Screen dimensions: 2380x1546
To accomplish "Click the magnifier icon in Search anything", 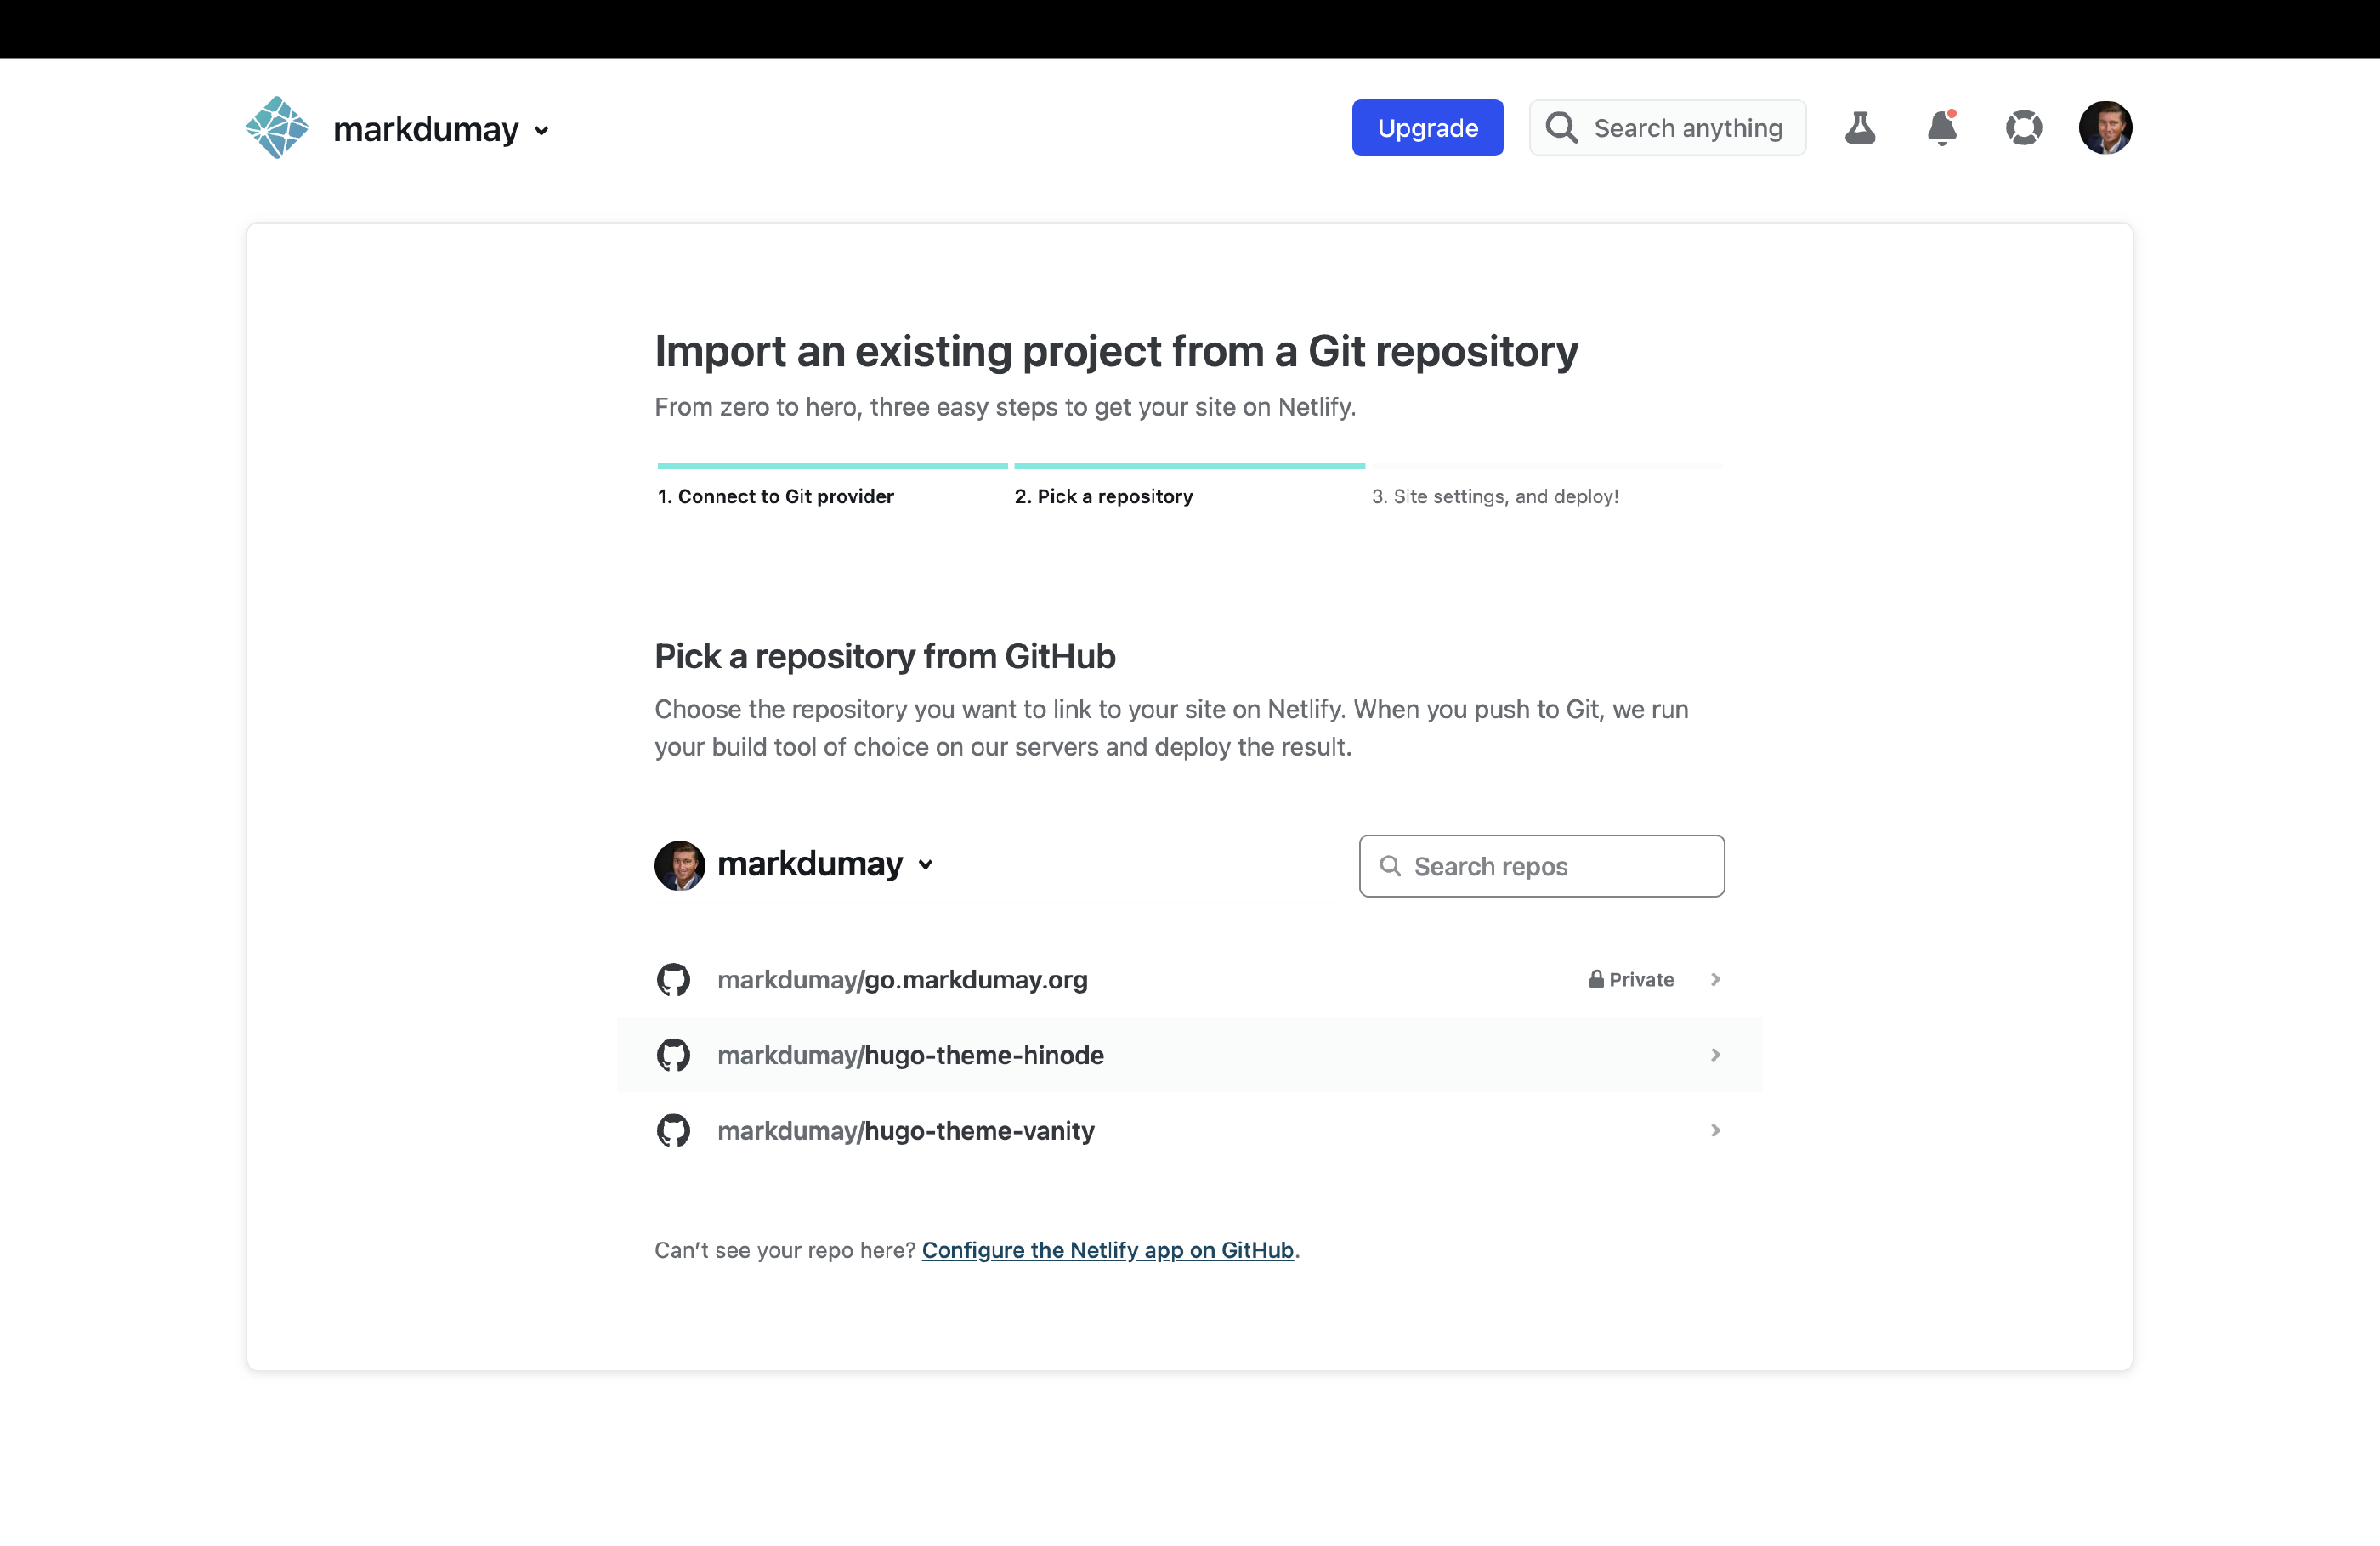I will pyautogui.click(x=1561, y=128).
